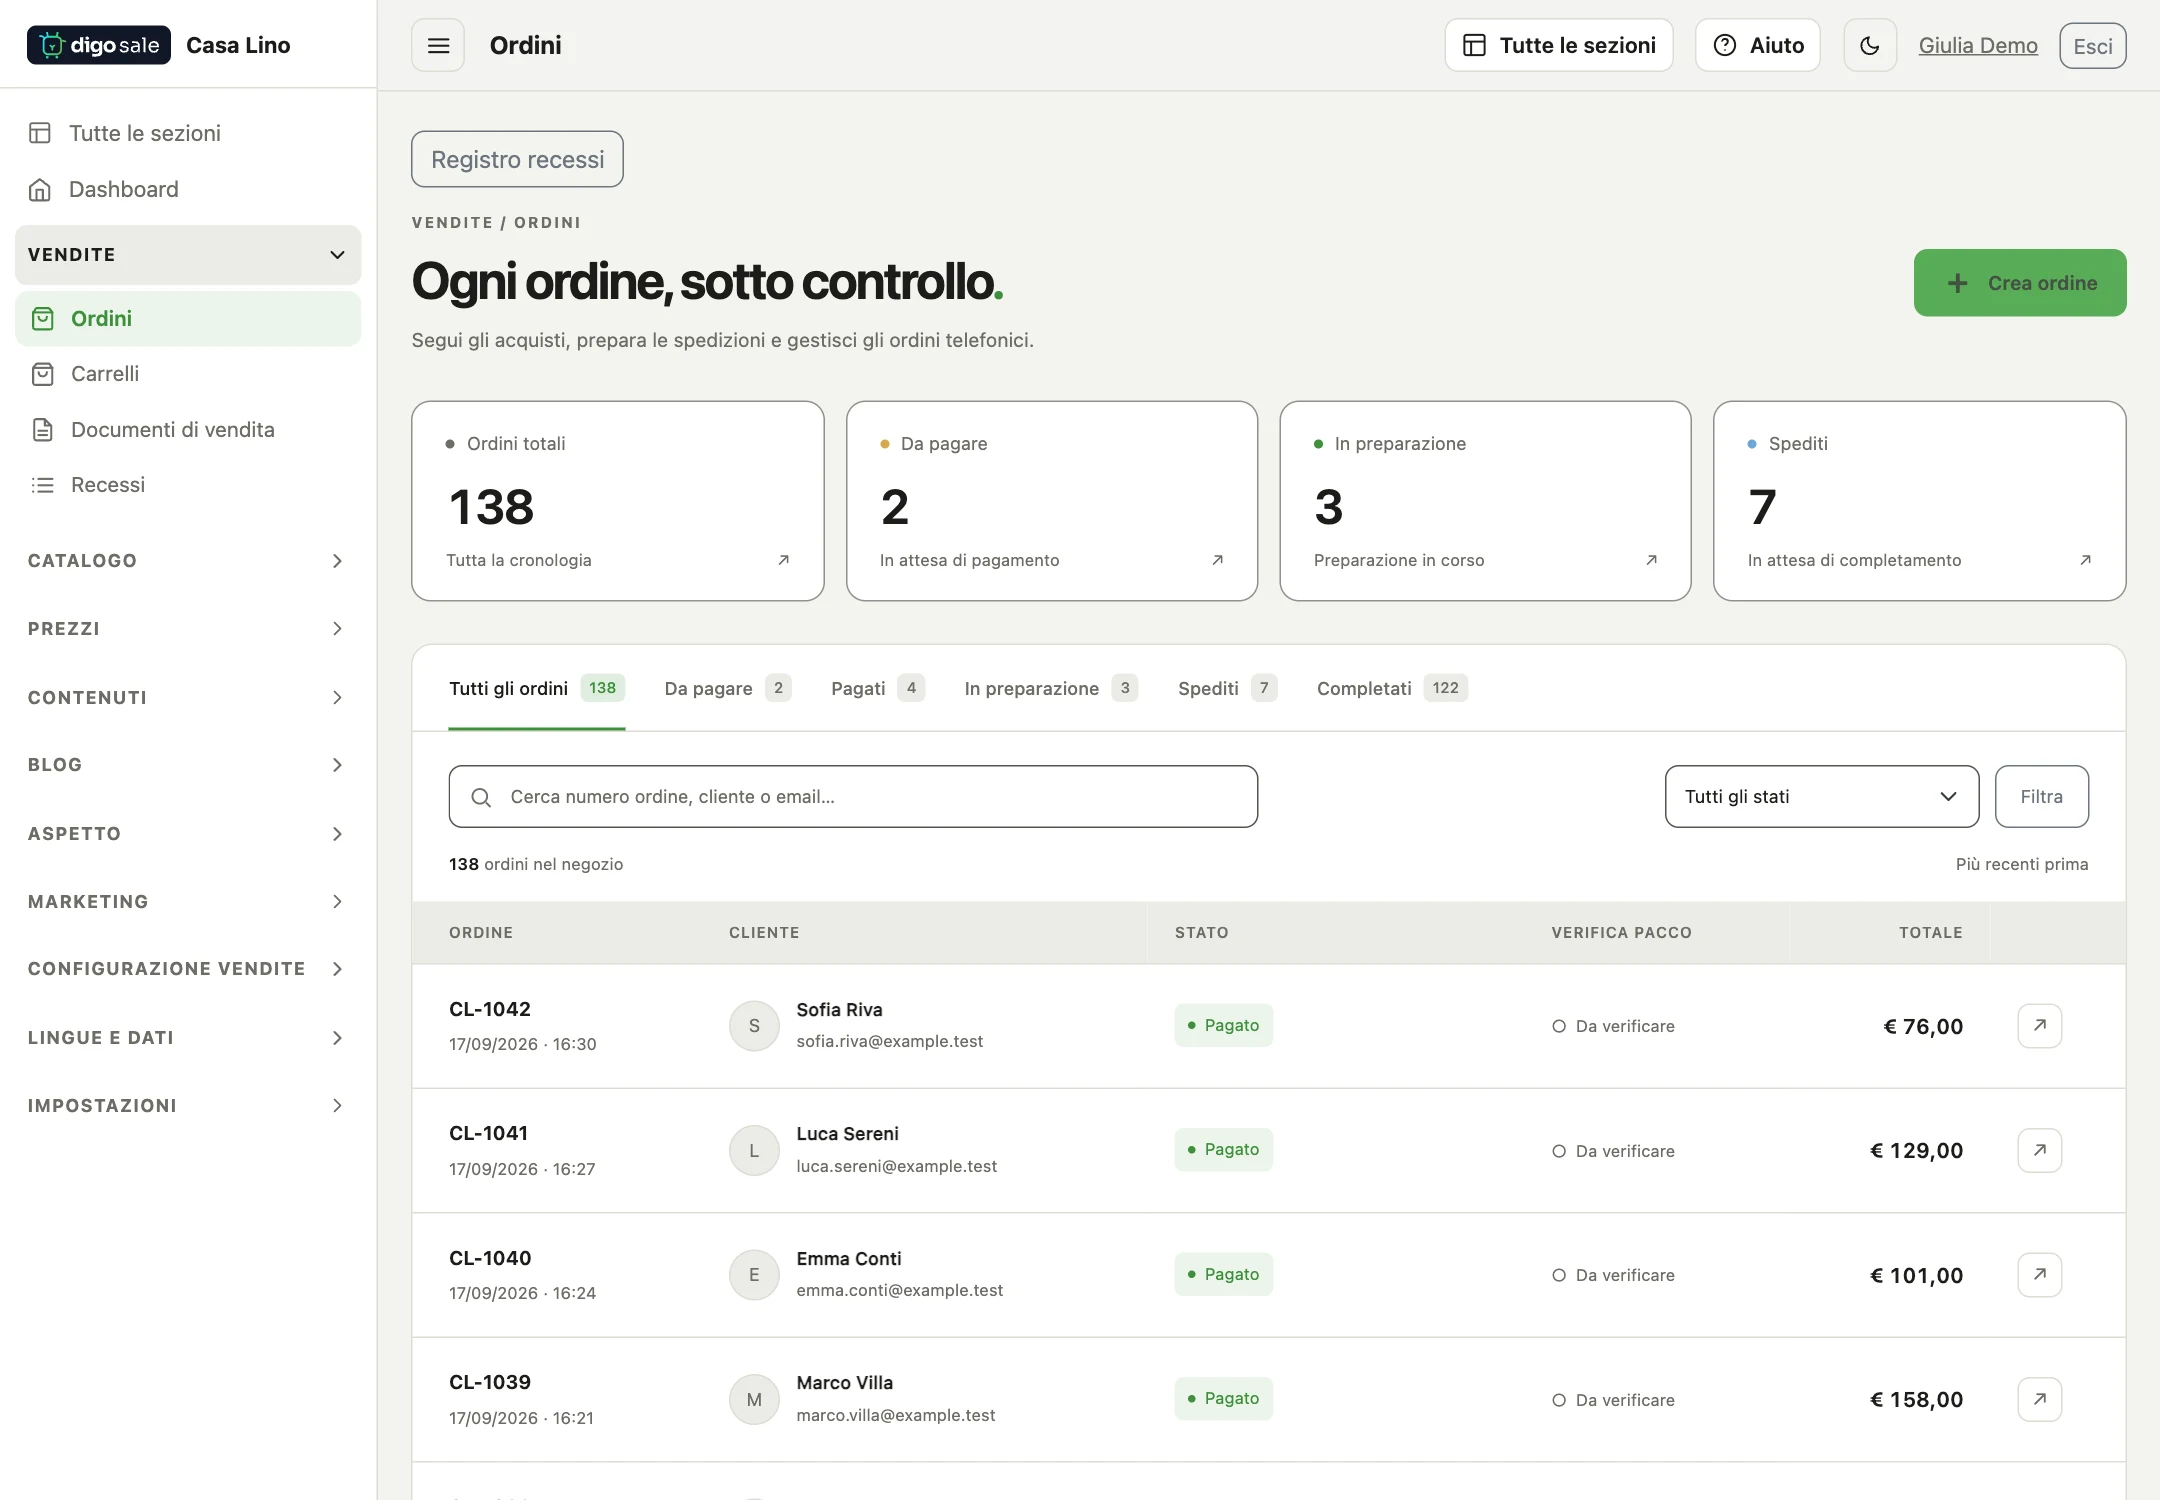The height and width of the screenshot is (1500, 2160).
Task: Expand the MARKETING section
Action: click(x=188, y=902)
